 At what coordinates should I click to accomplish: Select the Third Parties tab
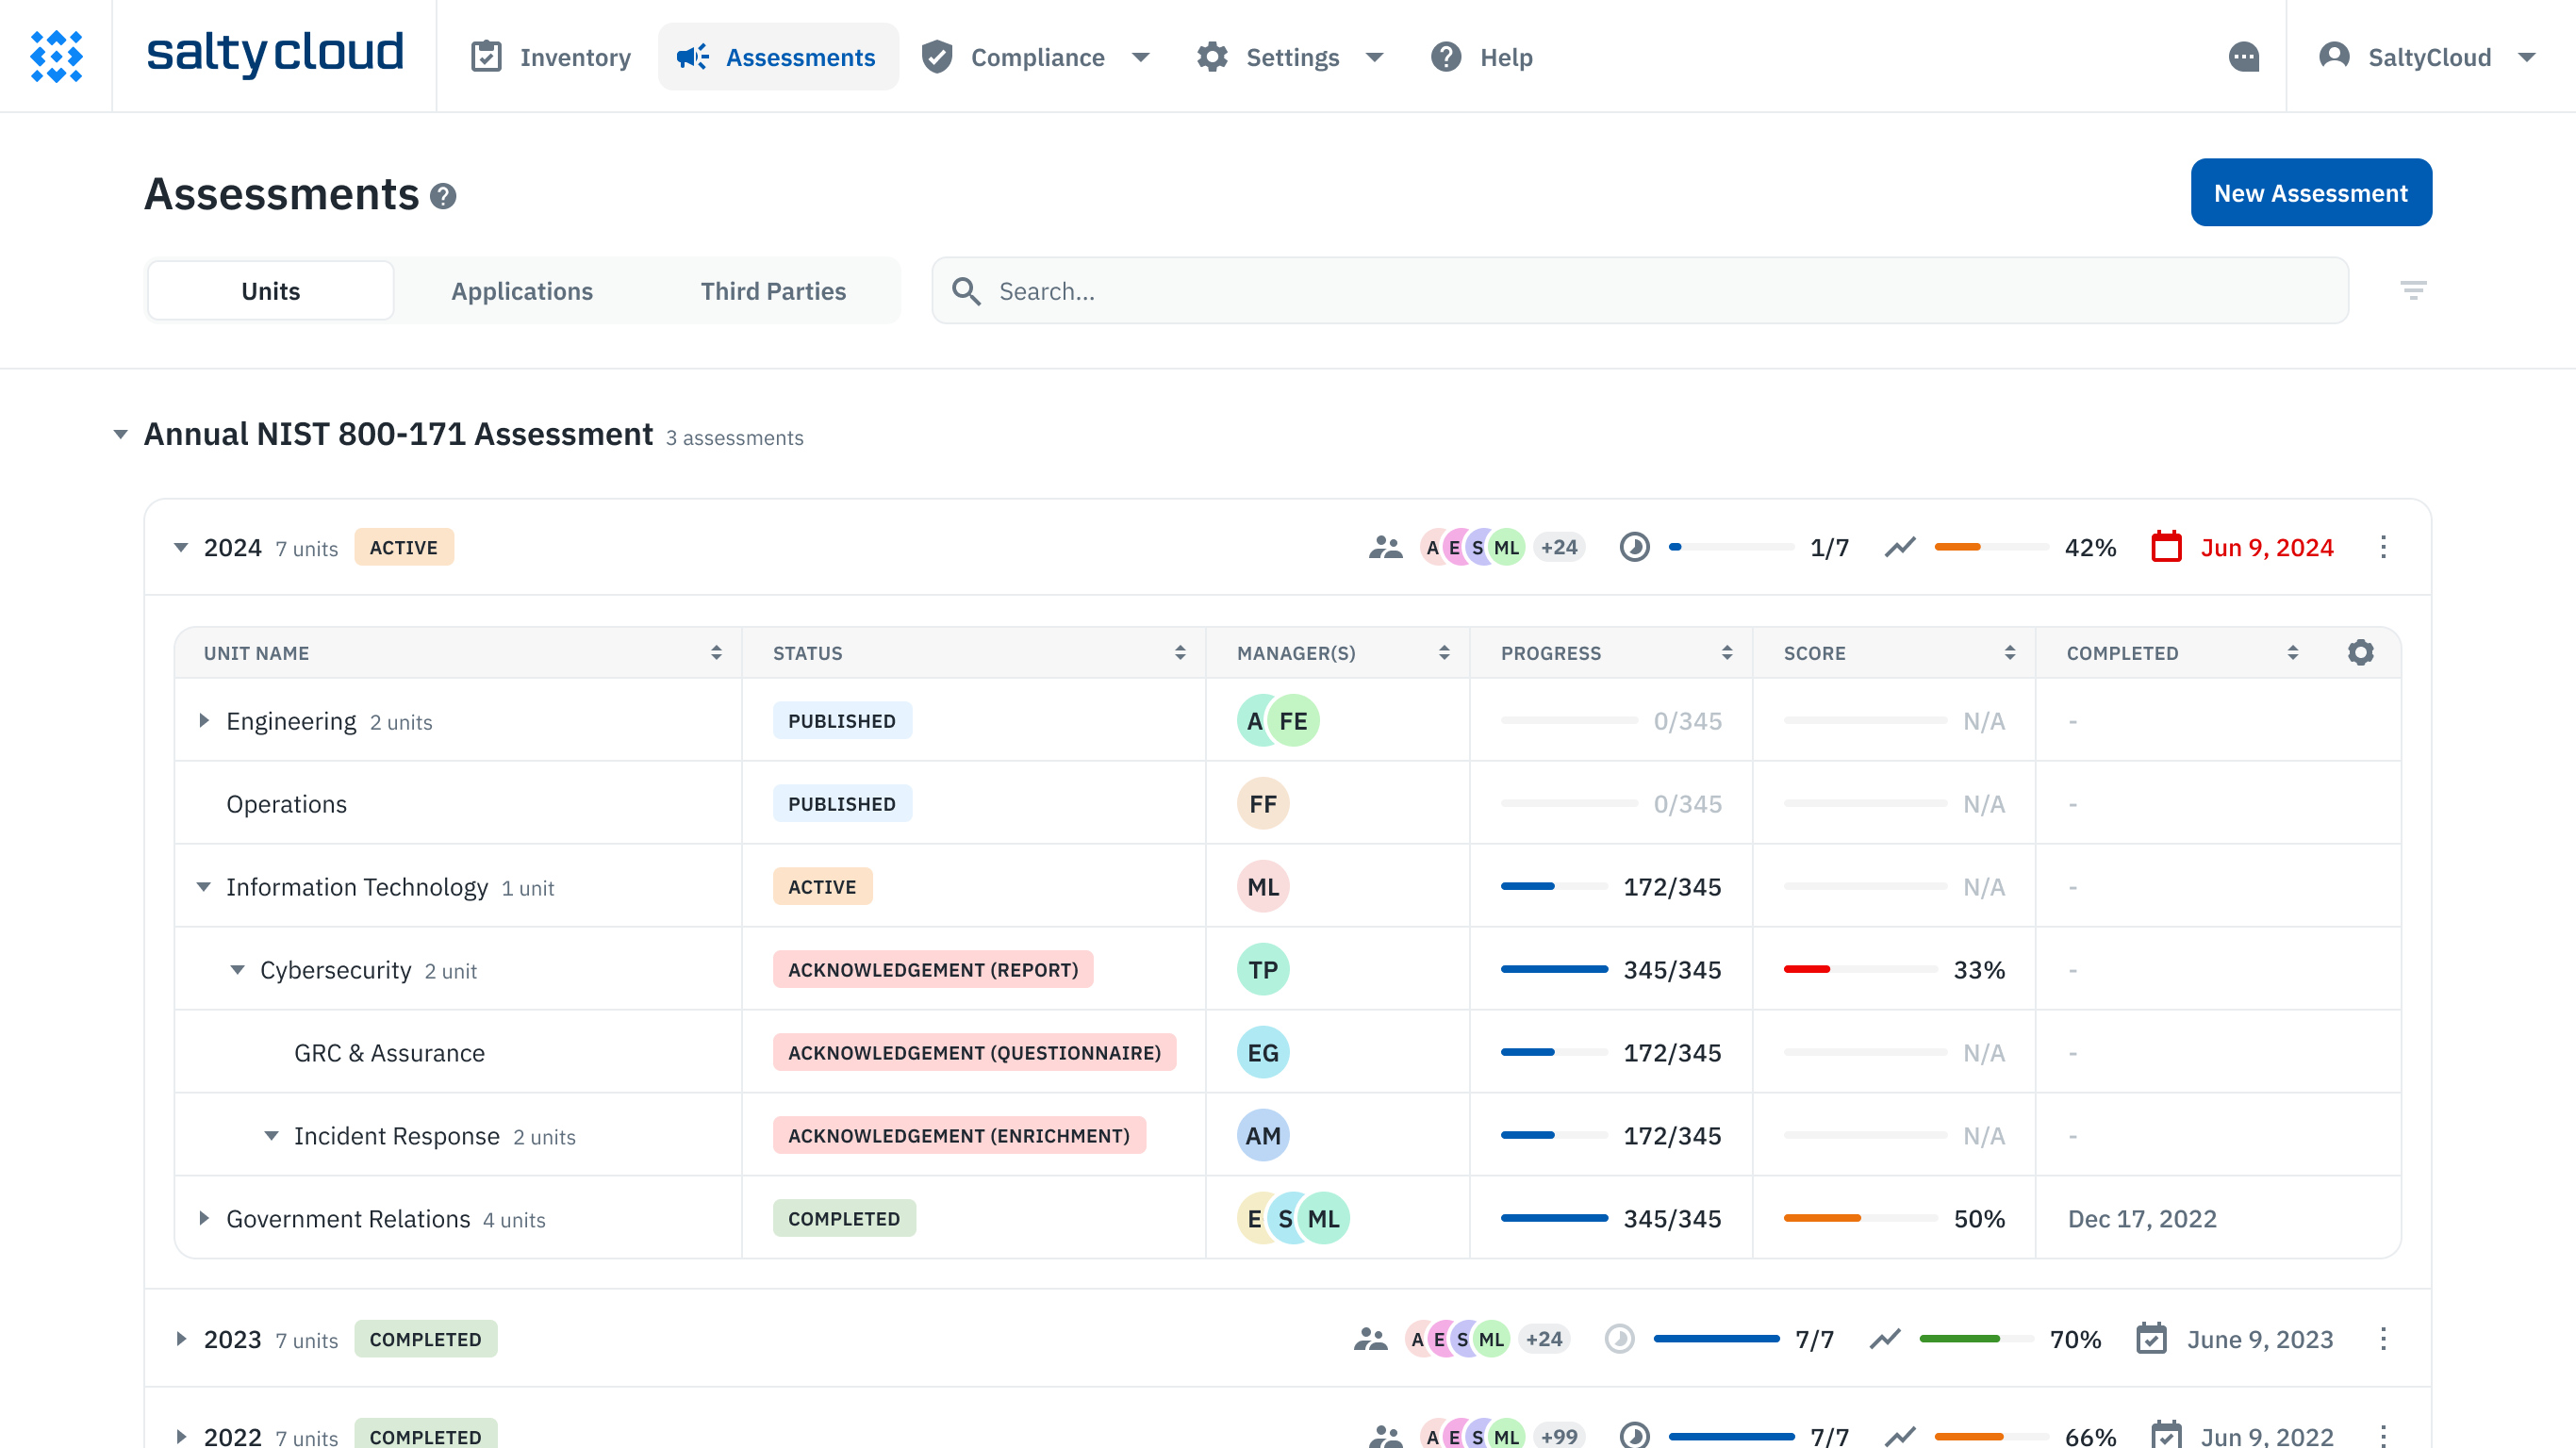(773, 290)
